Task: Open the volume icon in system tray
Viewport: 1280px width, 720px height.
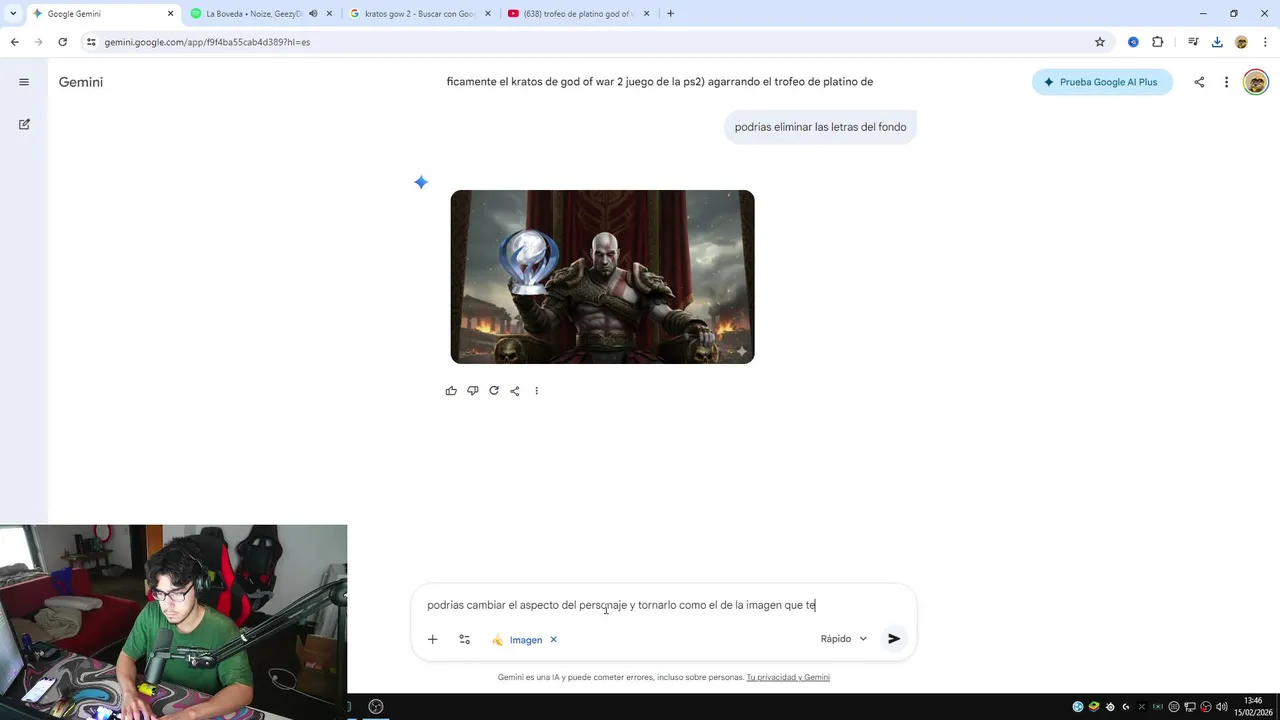Action: [x=1222, y=707]
